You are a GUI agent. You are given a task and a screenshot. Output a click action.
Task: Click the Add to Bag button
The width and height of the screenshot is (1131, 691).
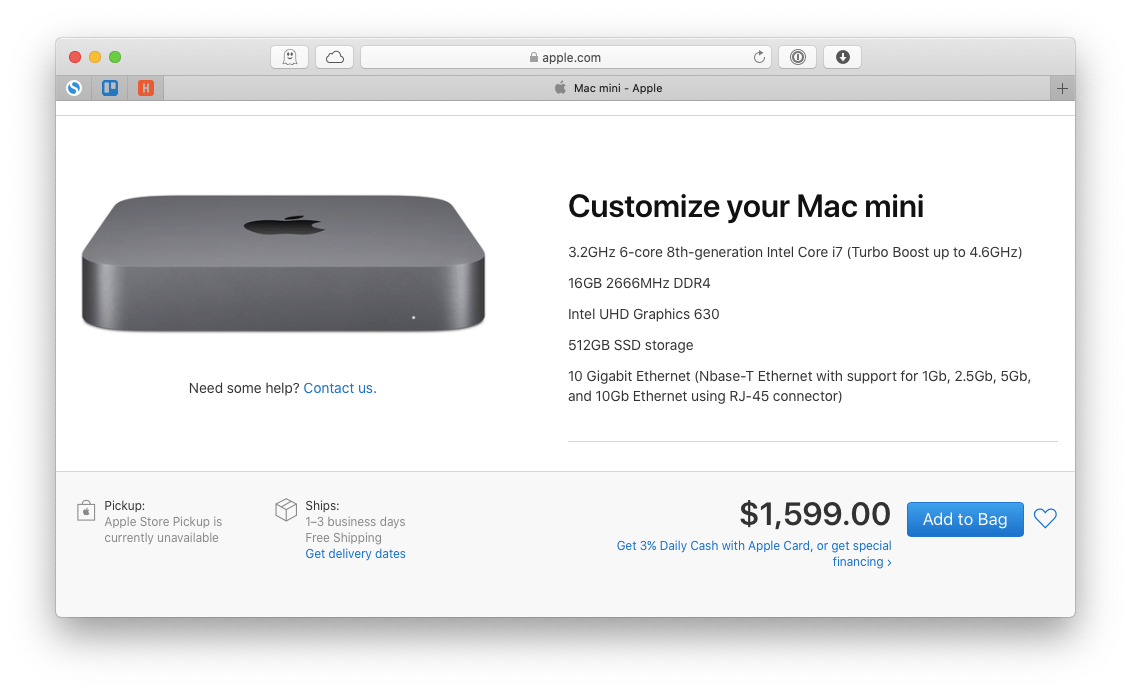pyautogui.click(x=965, y=519)
